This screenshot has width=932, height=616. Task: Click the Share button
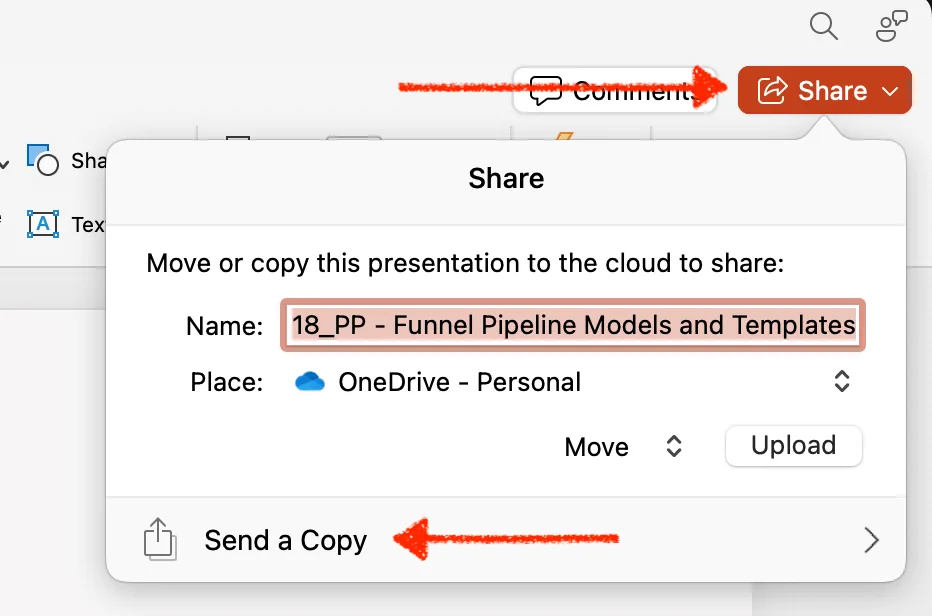824,90
